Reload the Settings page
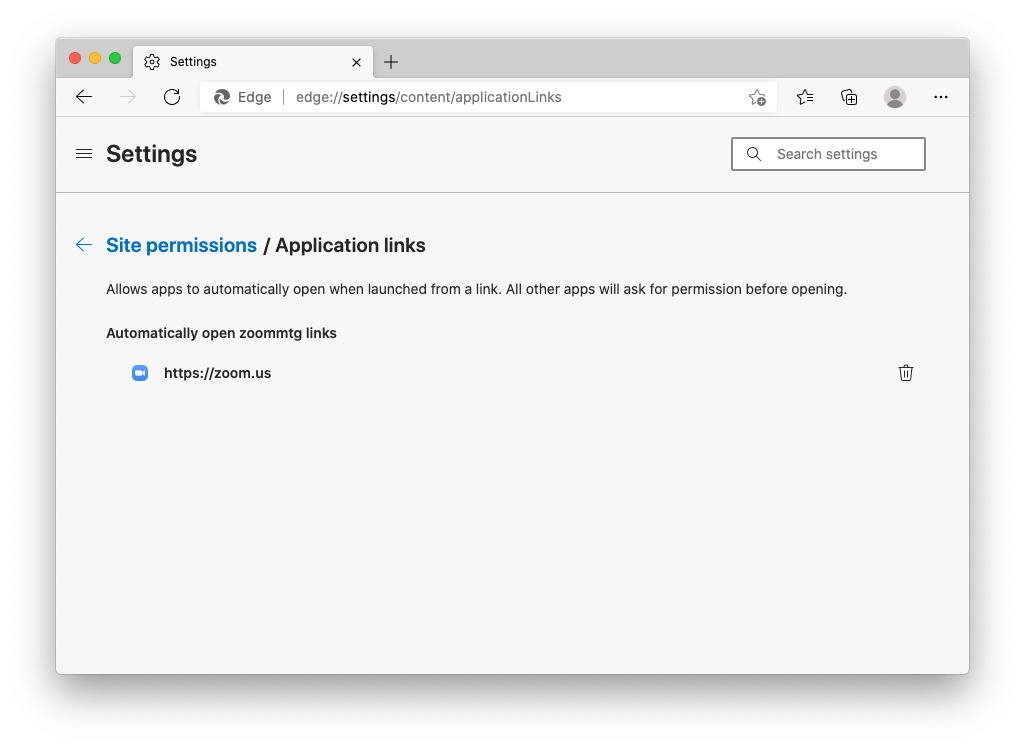The image size is (1025, 748). [x=172, y=97]
